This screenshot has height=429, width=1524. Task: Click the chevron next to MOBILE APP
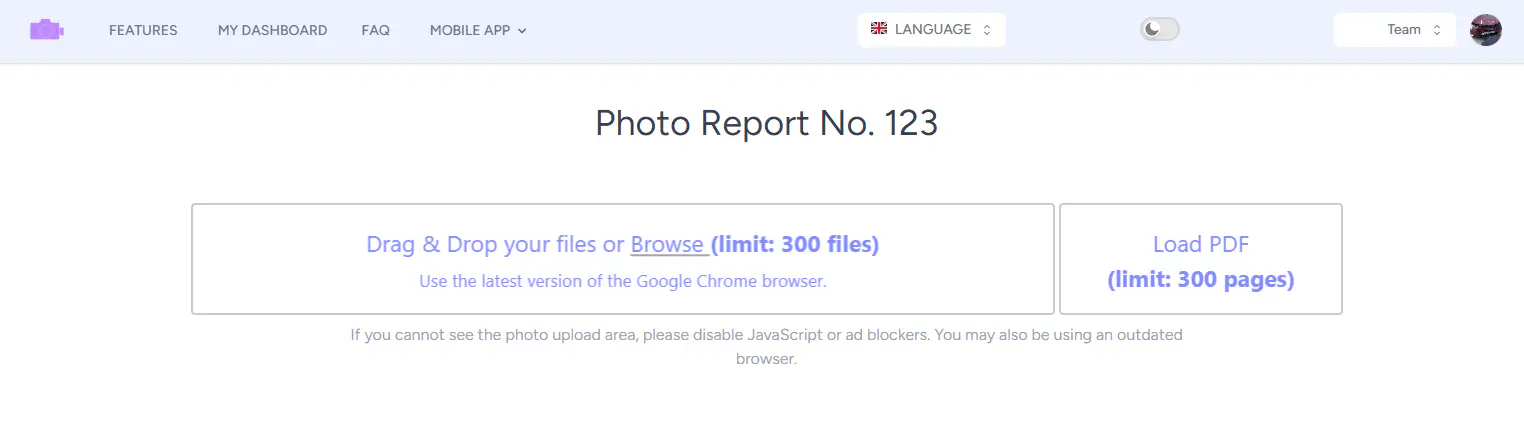coord(522,31)
